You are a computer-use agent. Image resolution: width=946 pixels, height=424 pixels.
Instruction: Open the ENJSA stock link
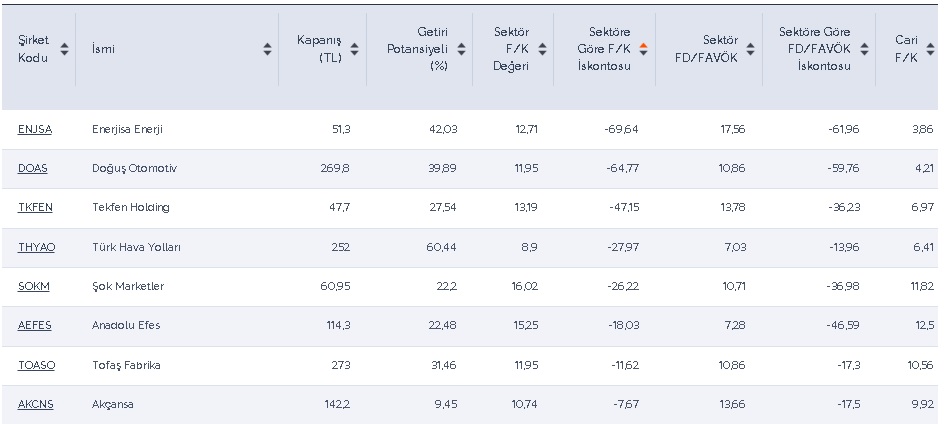point(34,129)
